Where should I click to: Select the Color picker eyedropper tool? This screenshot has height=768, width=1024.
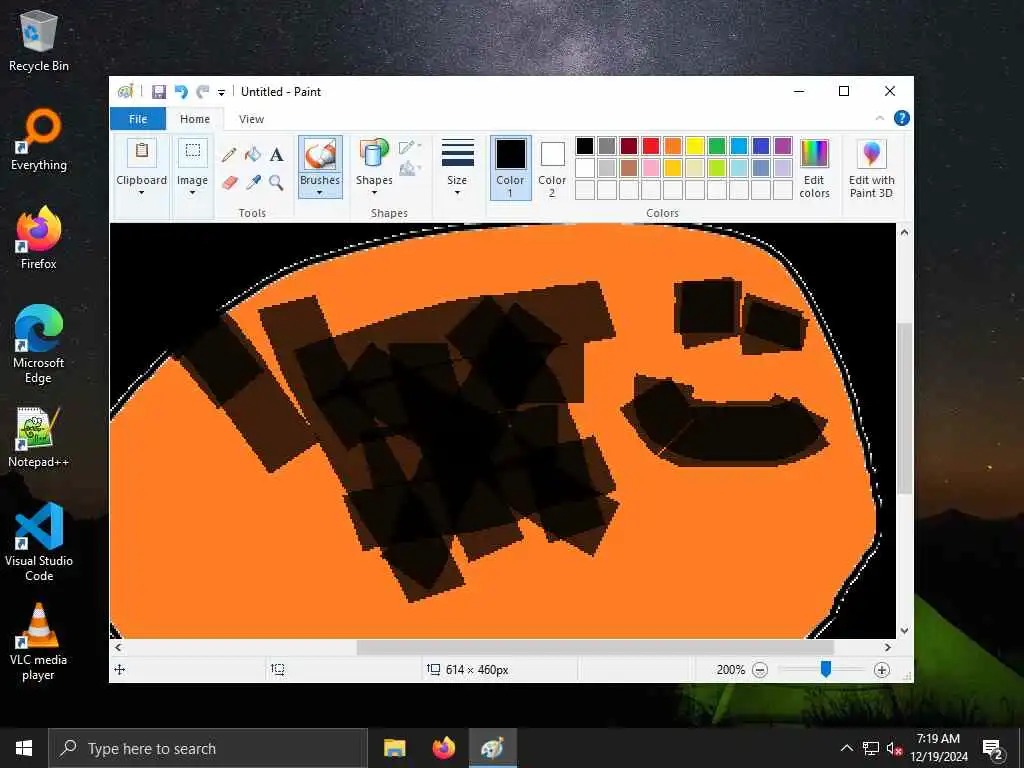click(253, 182)
